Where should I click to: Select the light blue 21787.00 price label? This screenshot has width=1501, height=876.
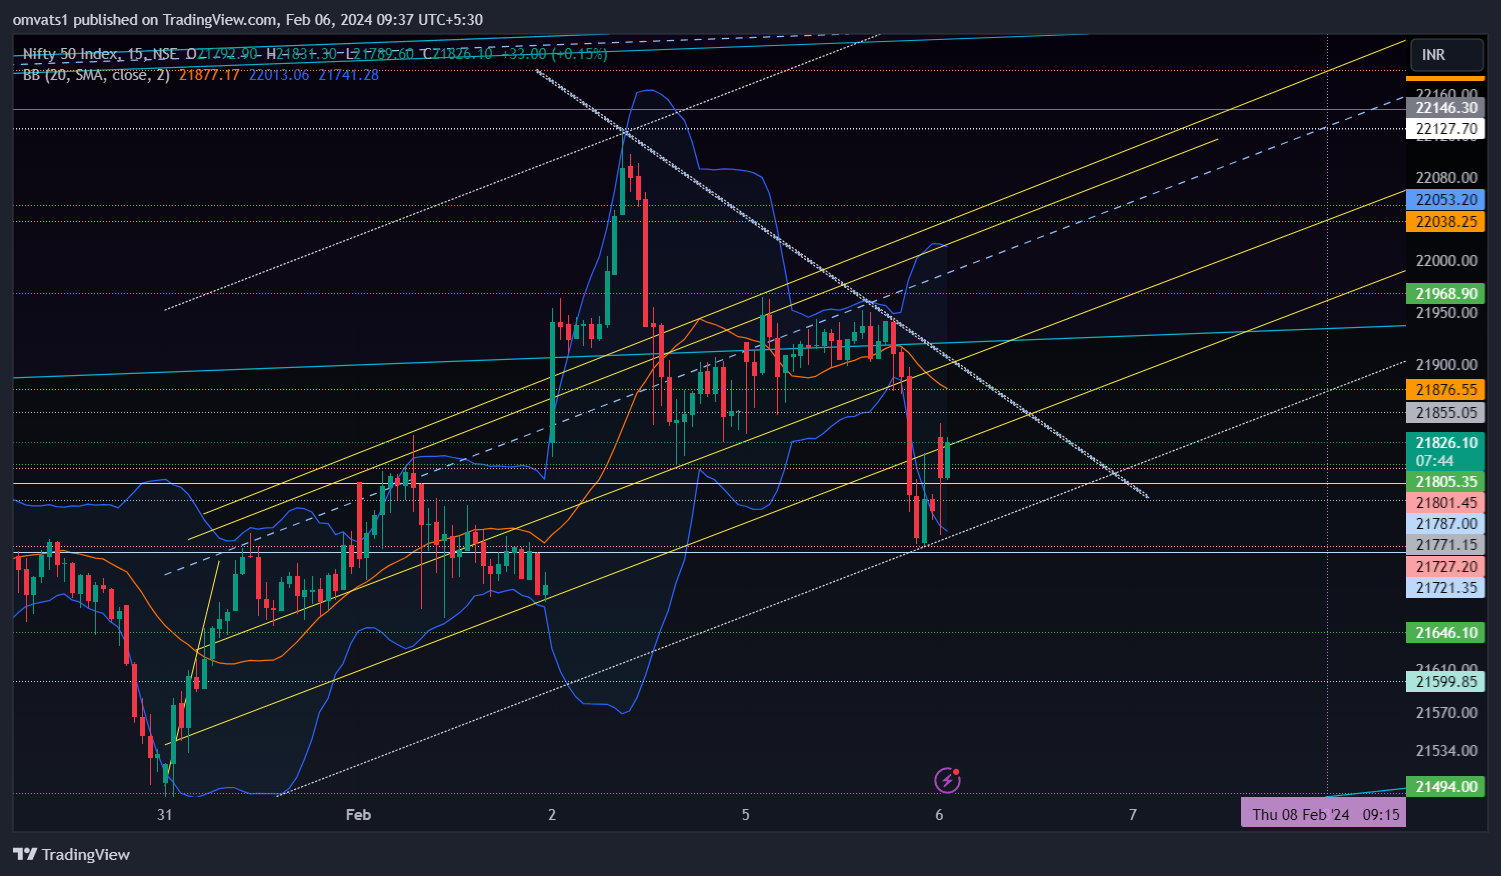(x=1445, y=524)
